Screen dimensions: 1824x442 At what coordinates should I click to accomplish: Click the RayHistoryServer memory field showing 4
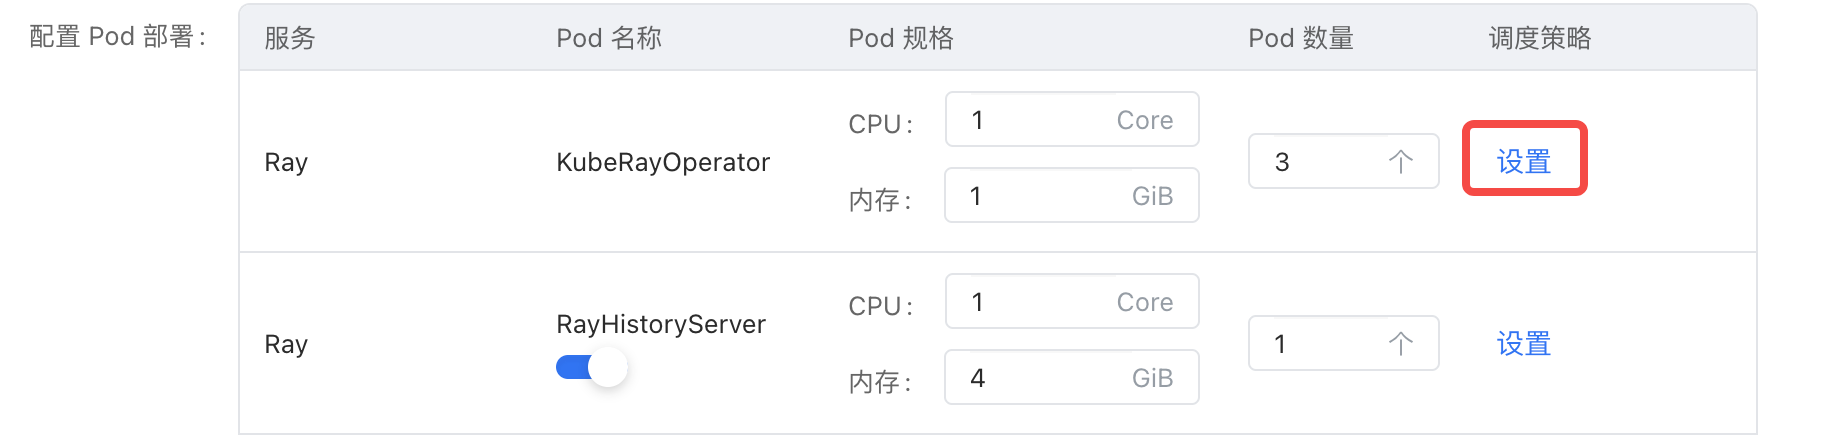(x=1030, y=378)
